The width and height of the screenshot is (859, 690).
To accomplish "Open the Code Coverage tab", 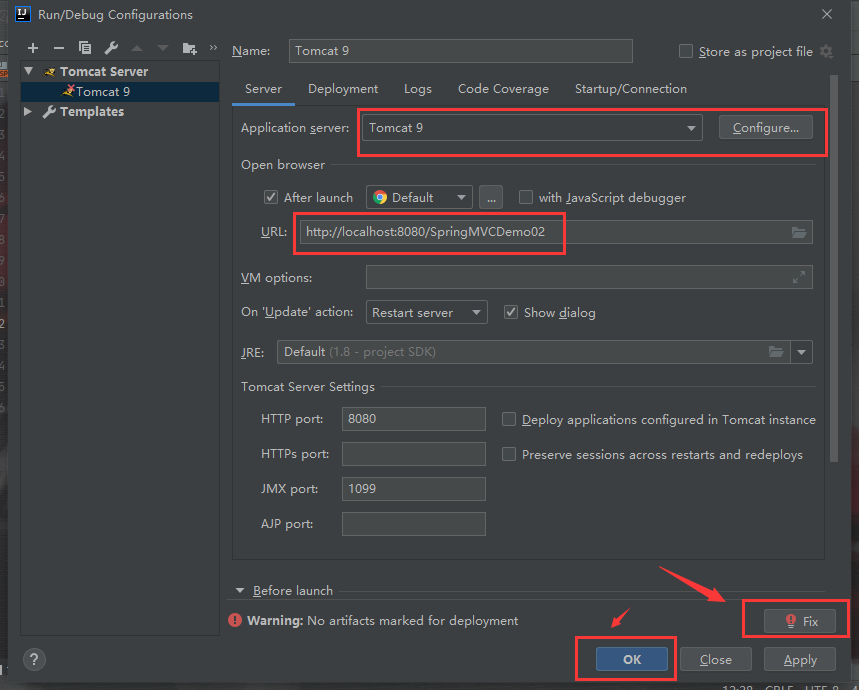I will pyautogui.click(x=503, y=89).
